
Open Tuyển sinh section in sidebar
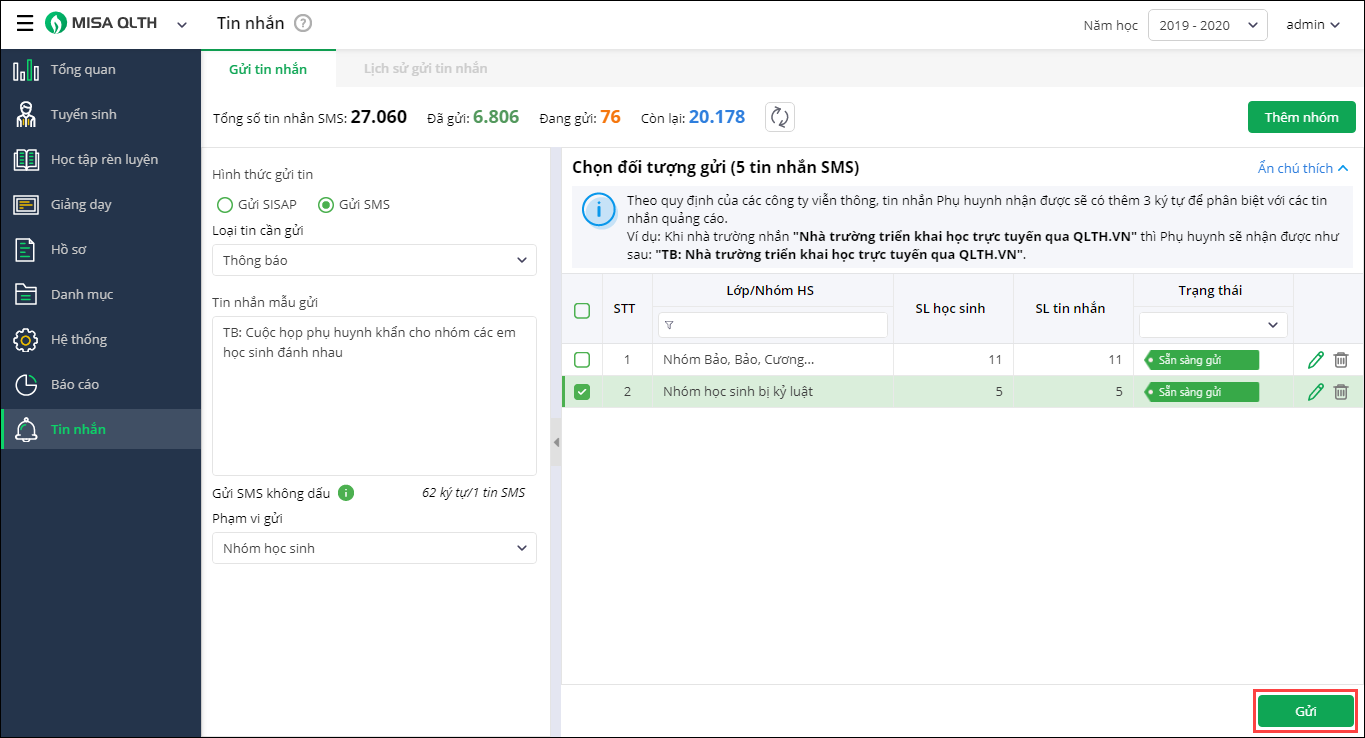pyautogui.click(x=101, y=115)
